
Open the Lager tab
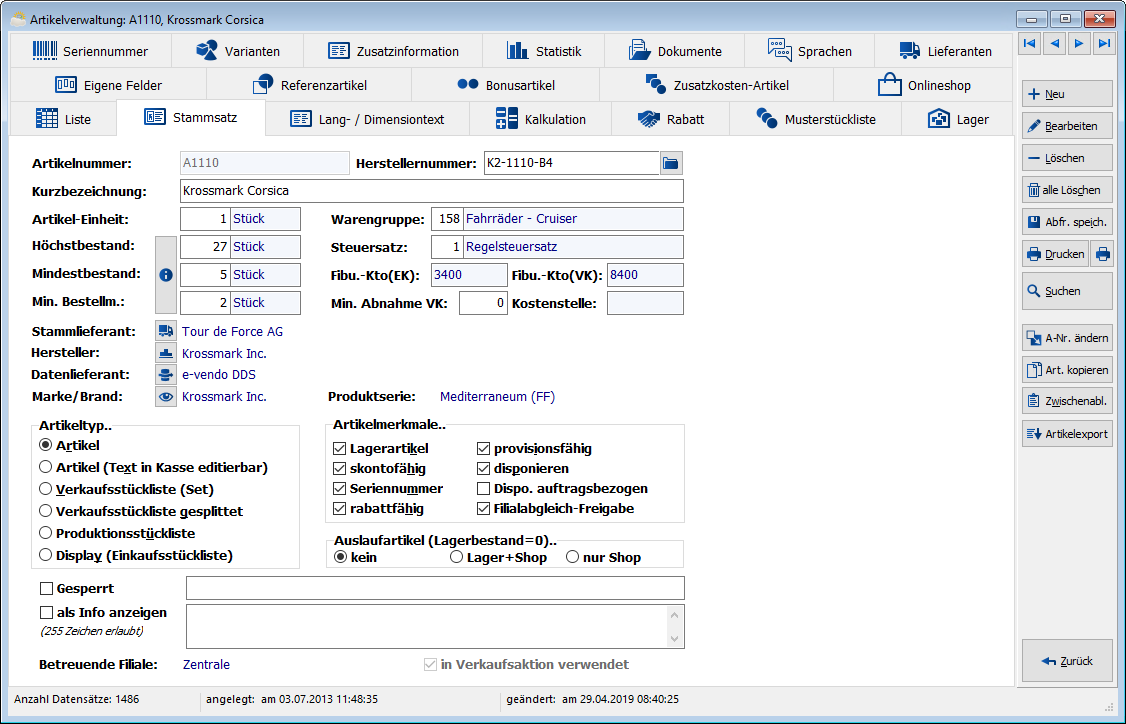click(957, 119)
